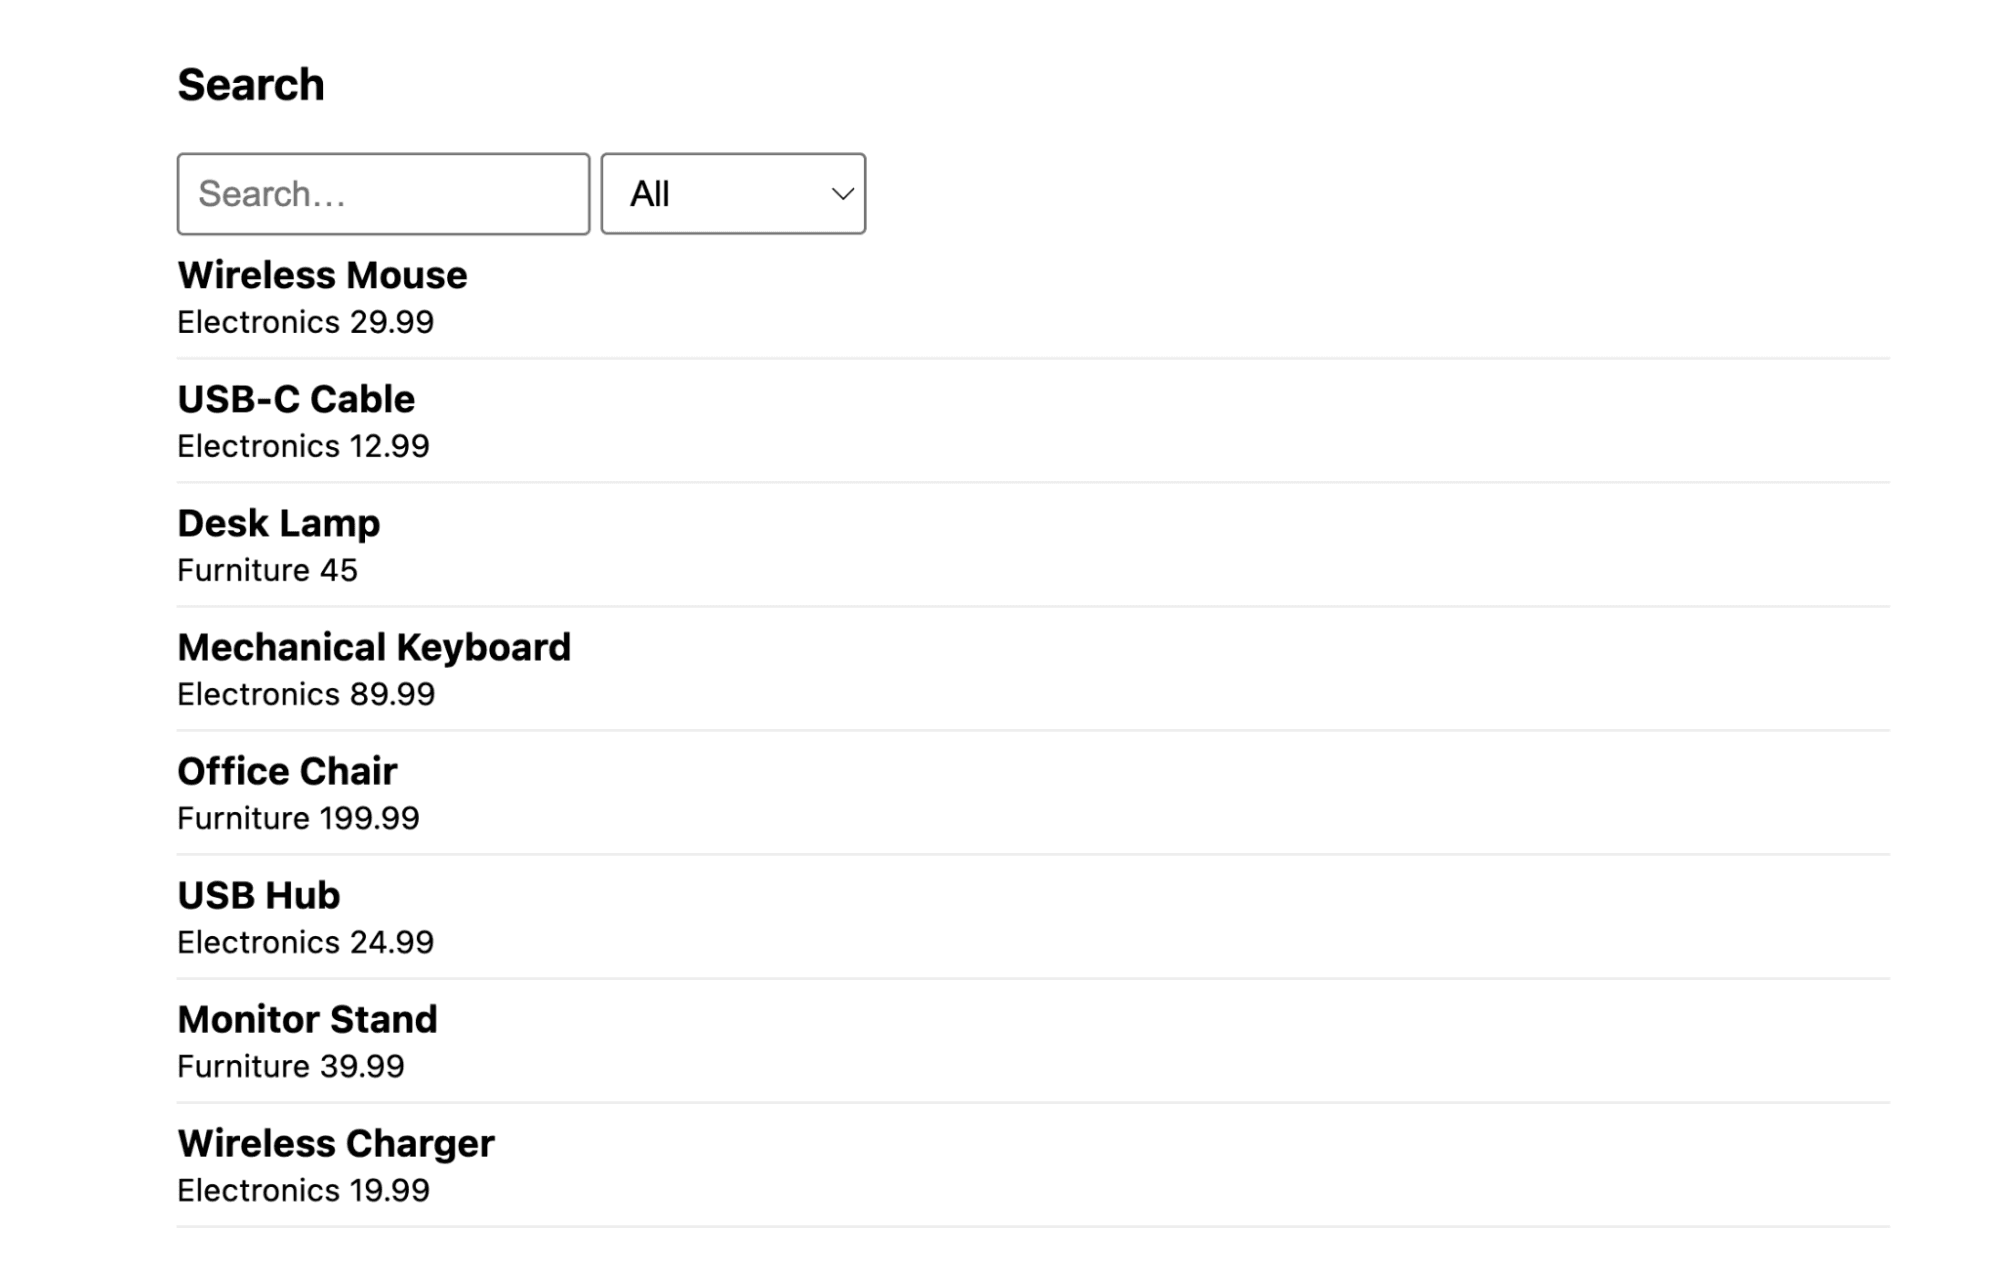Click the Furniture label under Monitor Stand
Image resolution: width=1999 pixels, height=1265 pixels.
click(244, 1067)
